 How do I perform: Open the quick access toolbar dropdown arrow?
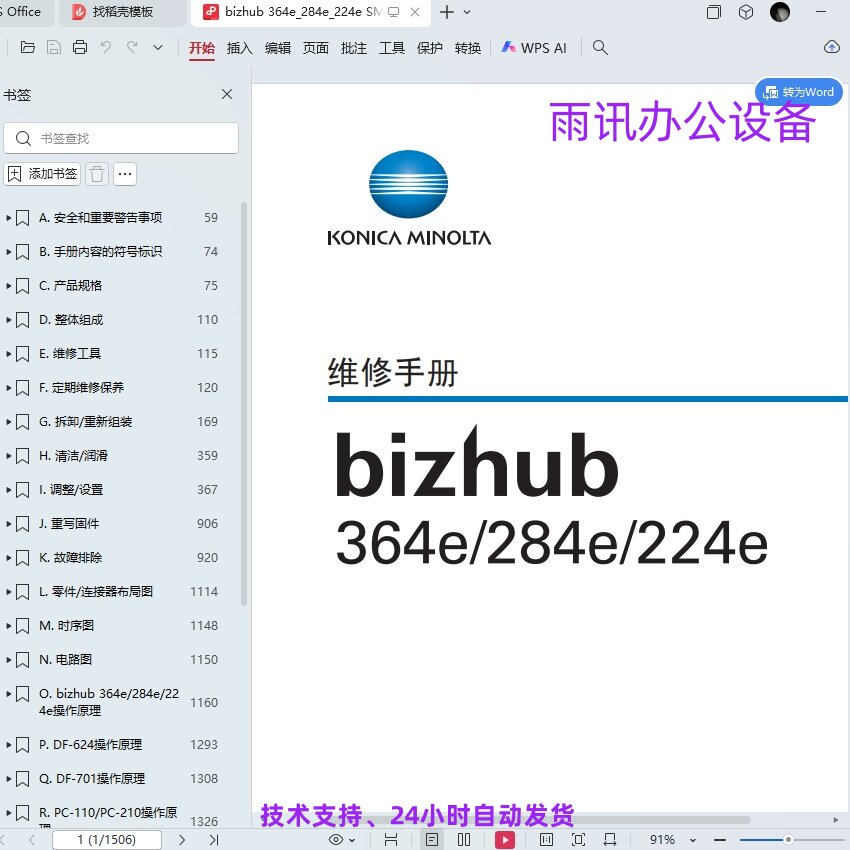pyautogui.click(x=158, y=48)
